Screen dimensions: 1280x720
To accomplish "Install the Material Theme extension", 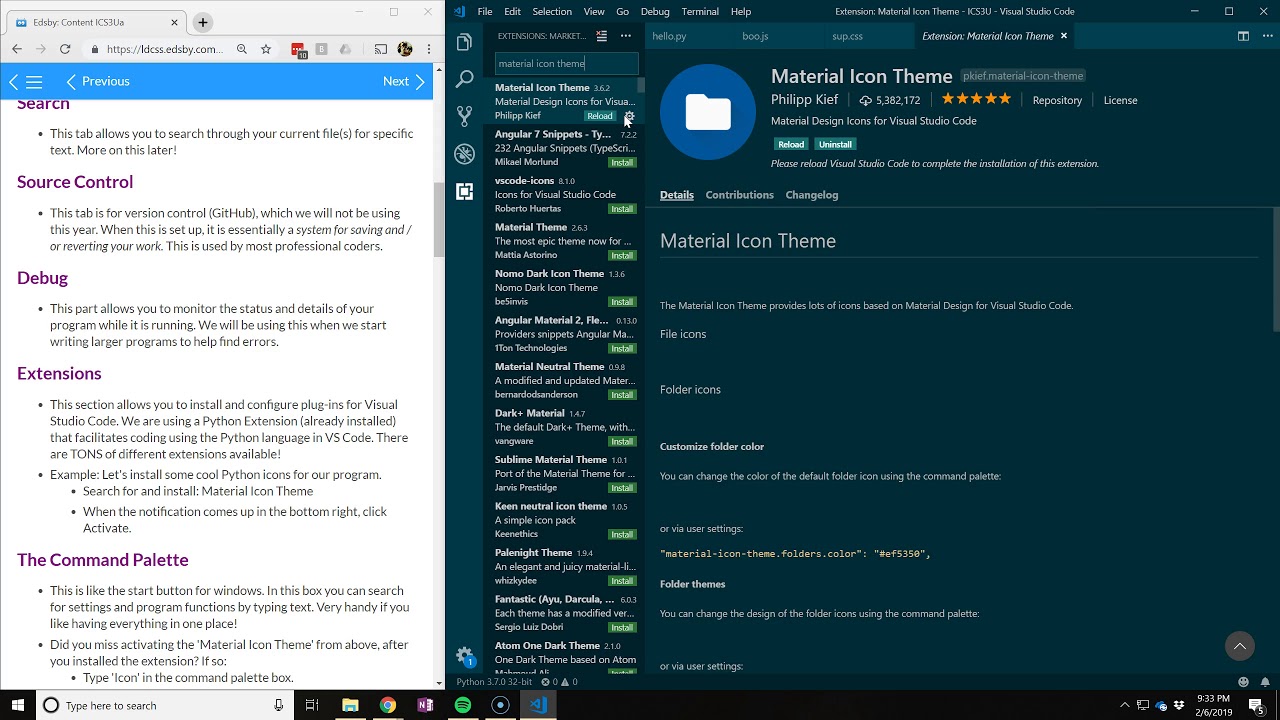I will (622, 255).
